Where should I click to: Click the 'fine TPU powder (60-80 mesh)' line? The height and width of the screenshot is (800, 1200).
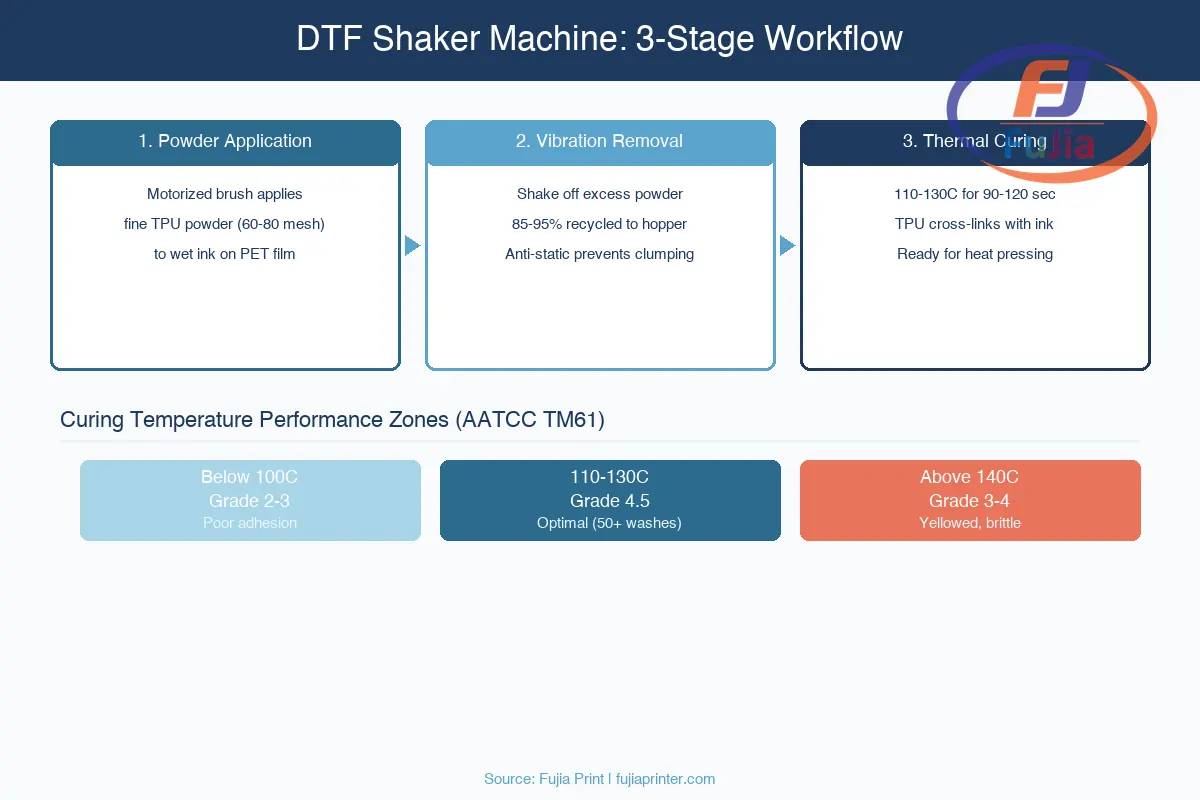click(x=225, y=224)
